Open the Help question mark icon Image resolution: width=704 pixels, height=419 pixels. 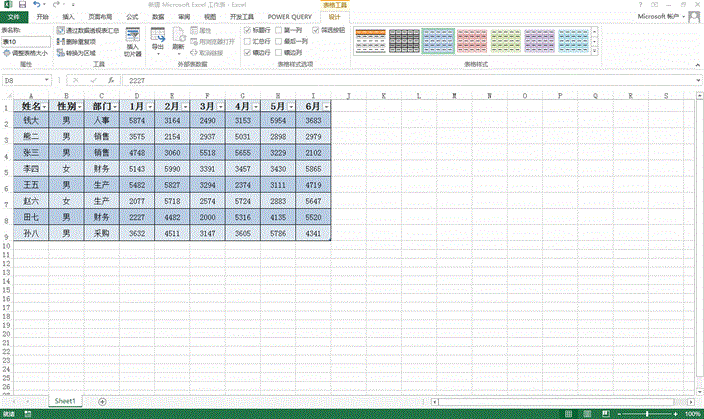[x=641, y=5]
